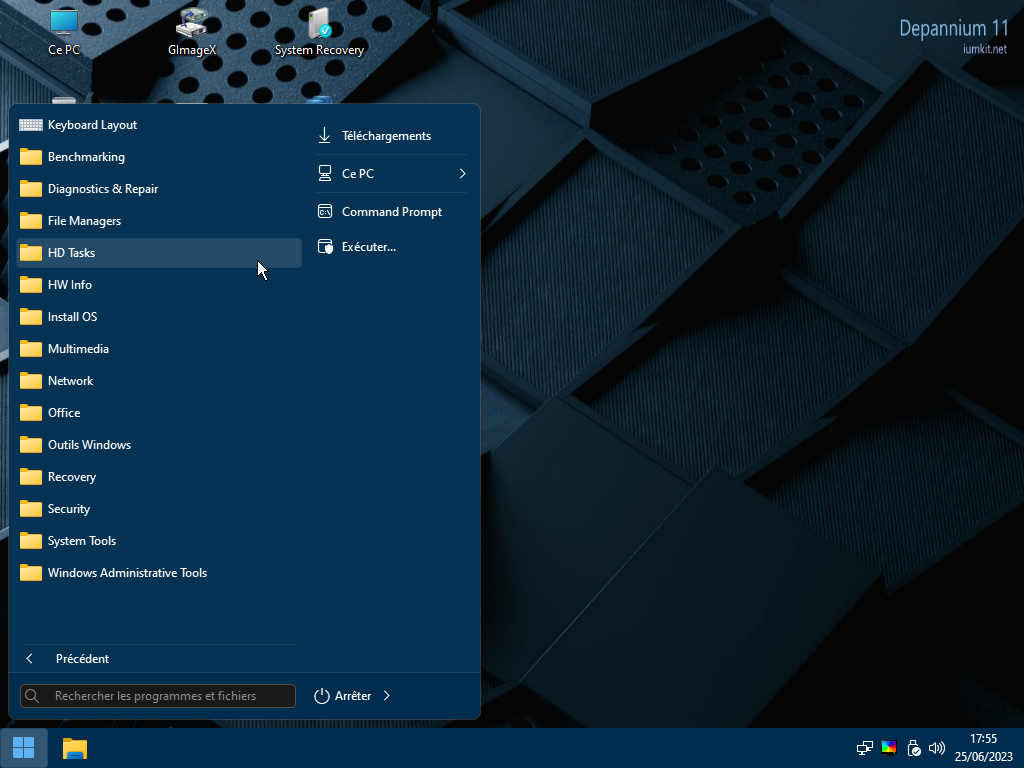The width and height of the screenshot is (1024, 768).
Task: Click the Command Prompt console icon
Action: 325,212
